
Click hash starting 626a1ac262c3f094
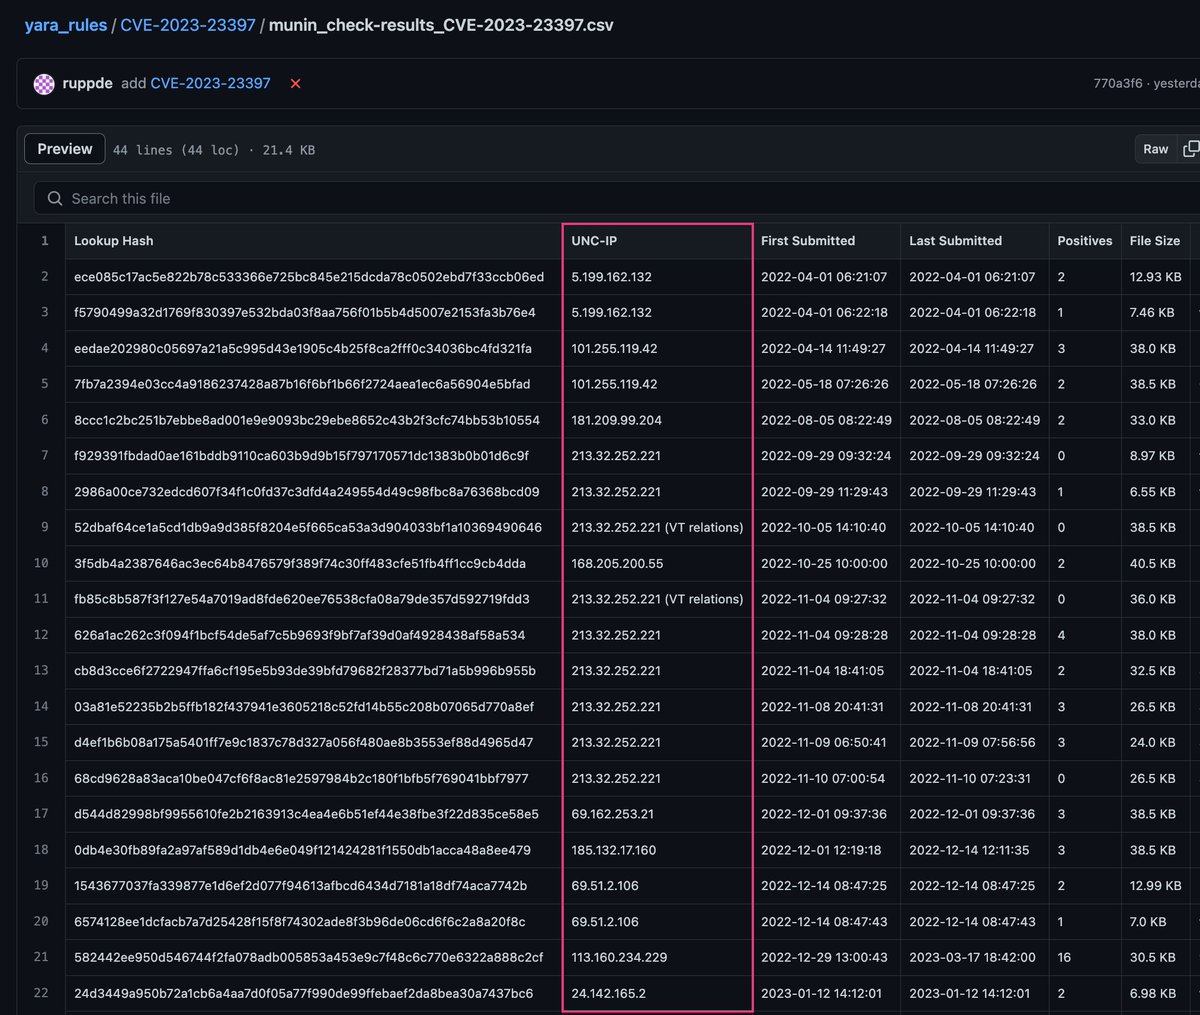pyautogui.click(x=299, y=635)
